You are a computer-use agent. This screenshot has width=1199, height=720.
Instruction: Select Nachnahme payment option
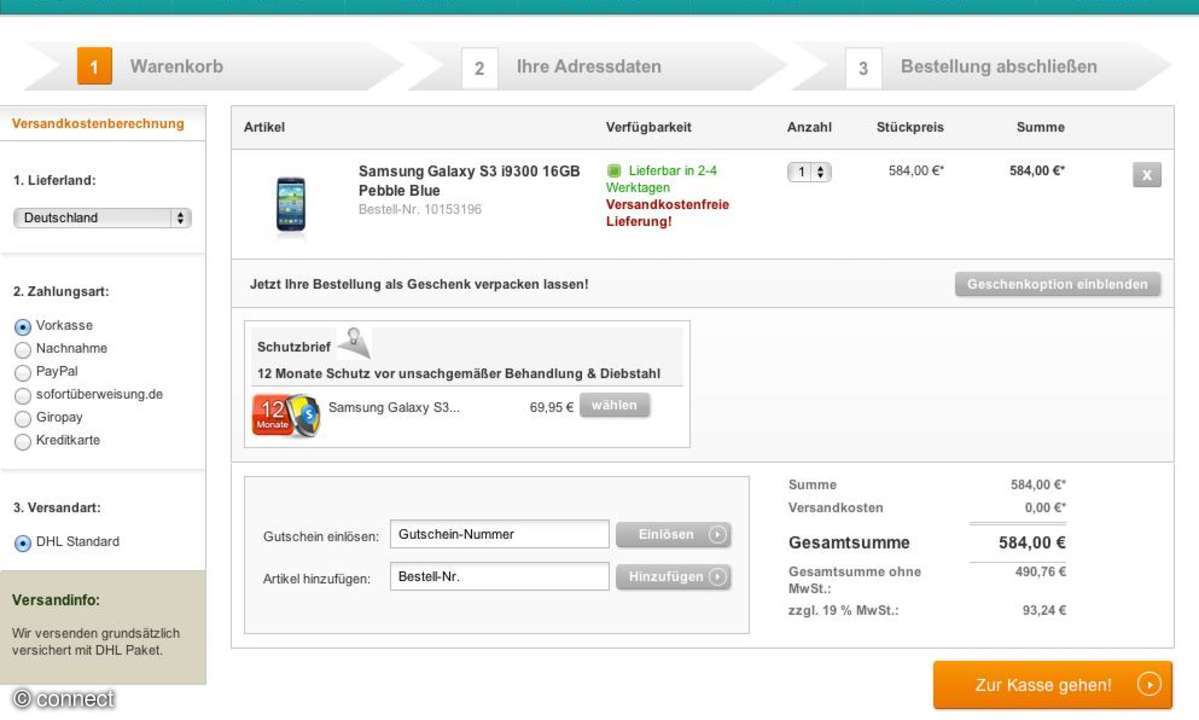click(x=23, y=349)
